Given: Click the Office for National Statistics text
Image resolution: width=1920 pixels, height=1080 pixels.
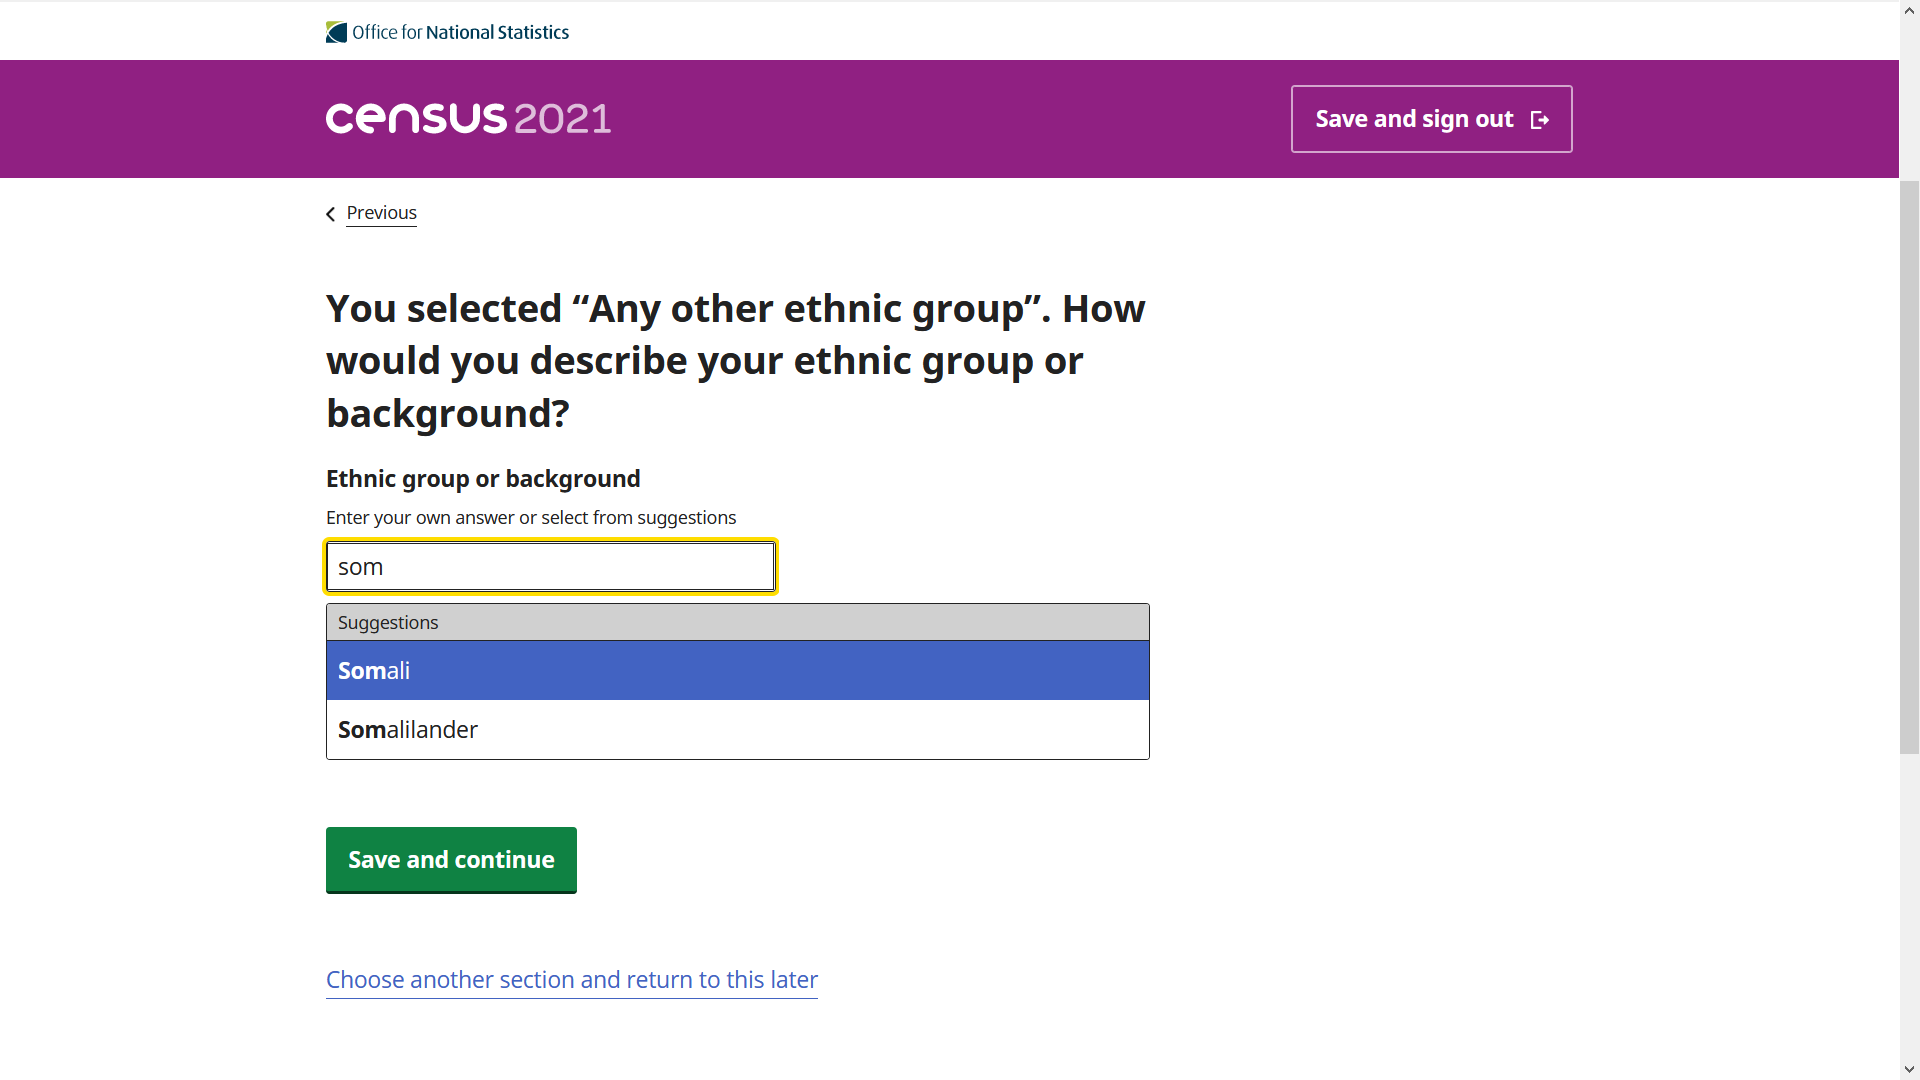Looking at the screenshot, I should [x=460, y=32].
